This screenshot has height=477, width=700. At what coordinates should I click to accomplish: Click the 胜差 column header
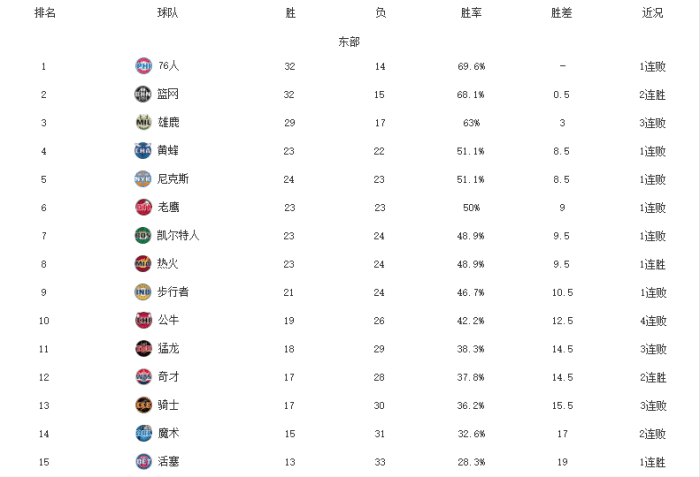(562, 14)
